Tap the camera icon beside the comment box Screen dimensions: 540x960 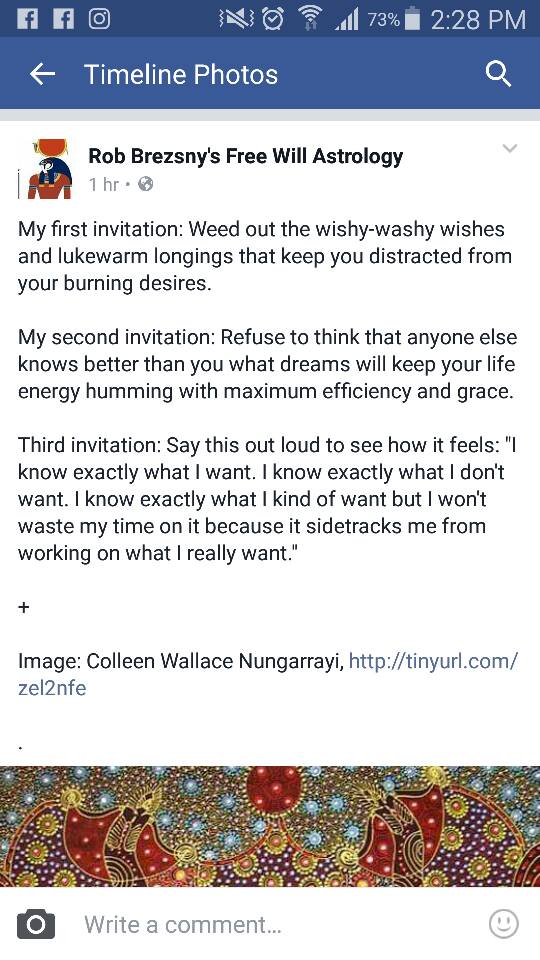(36, 924)
